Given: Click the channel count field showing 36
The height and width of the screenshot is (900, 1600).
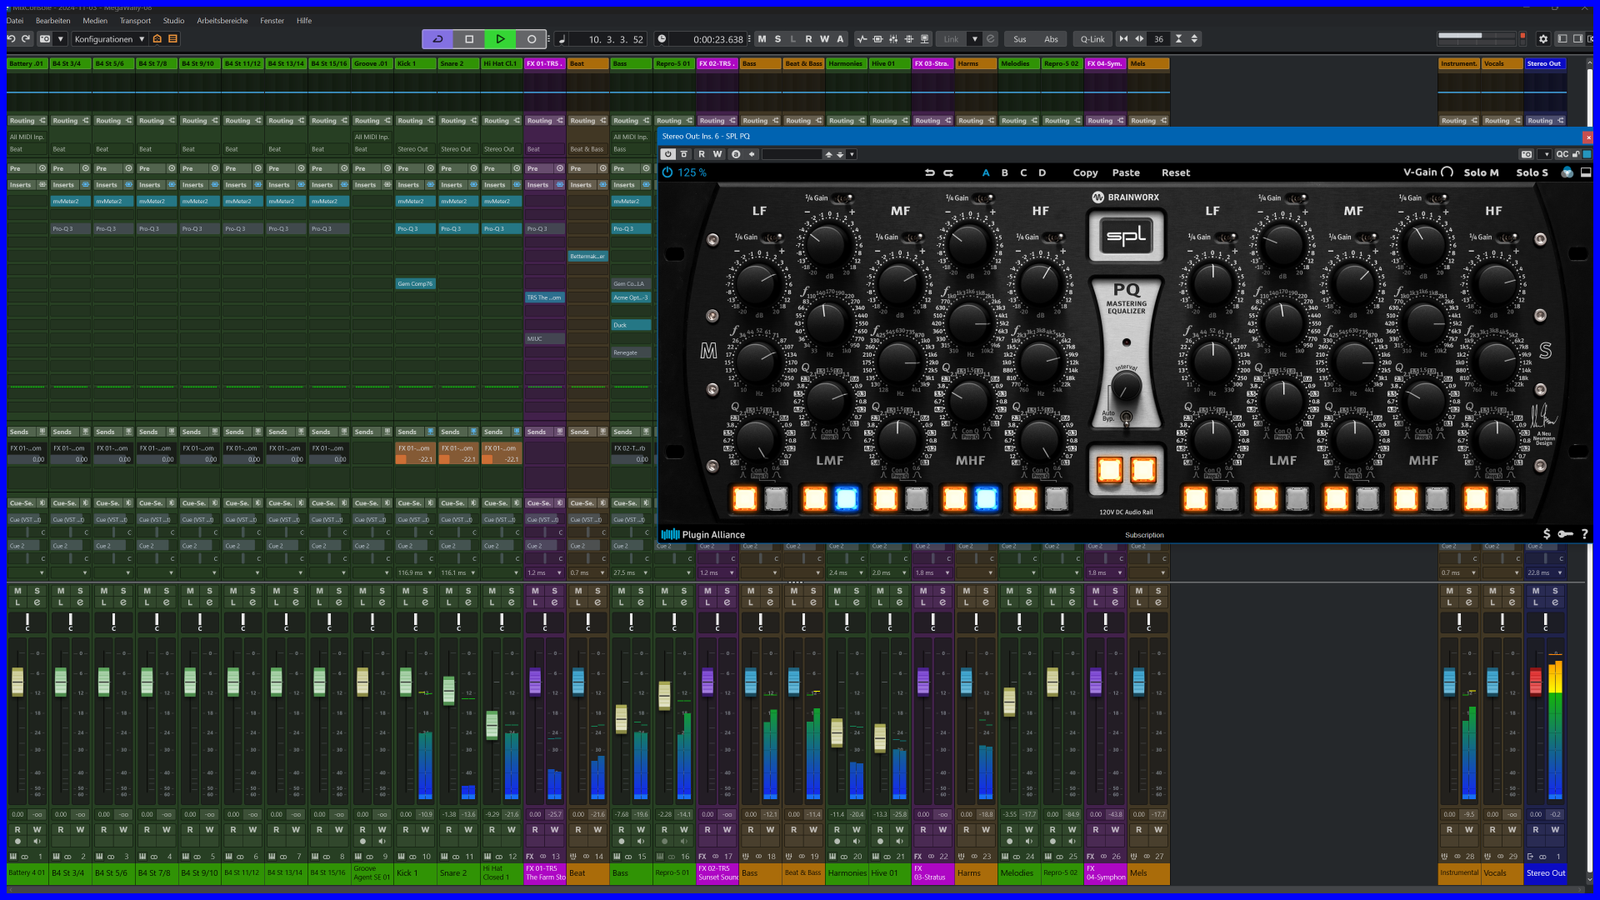Looking at the screenshot, I should 1159,39.
